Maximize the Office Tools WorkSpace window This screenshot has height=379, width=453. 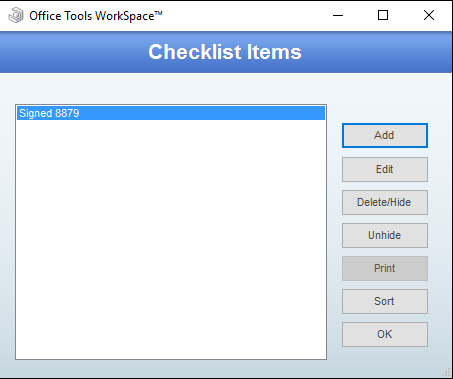pyautogui.click(x=383, y=15)
